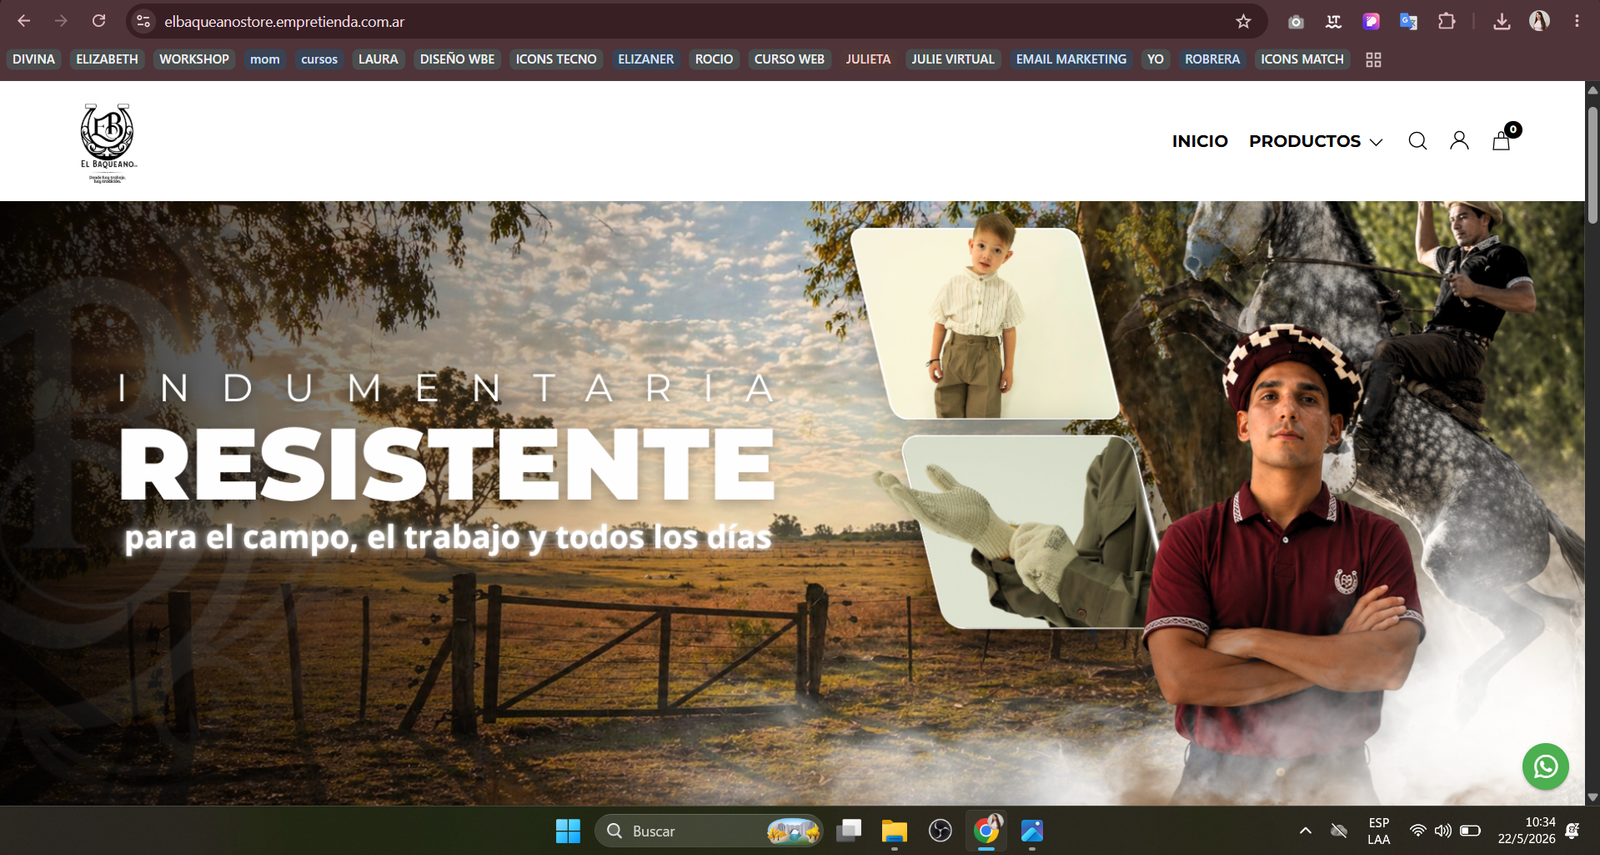Open WhatsApp chat floating button
Screen dimensions: 1600x855
[1545, 767]
